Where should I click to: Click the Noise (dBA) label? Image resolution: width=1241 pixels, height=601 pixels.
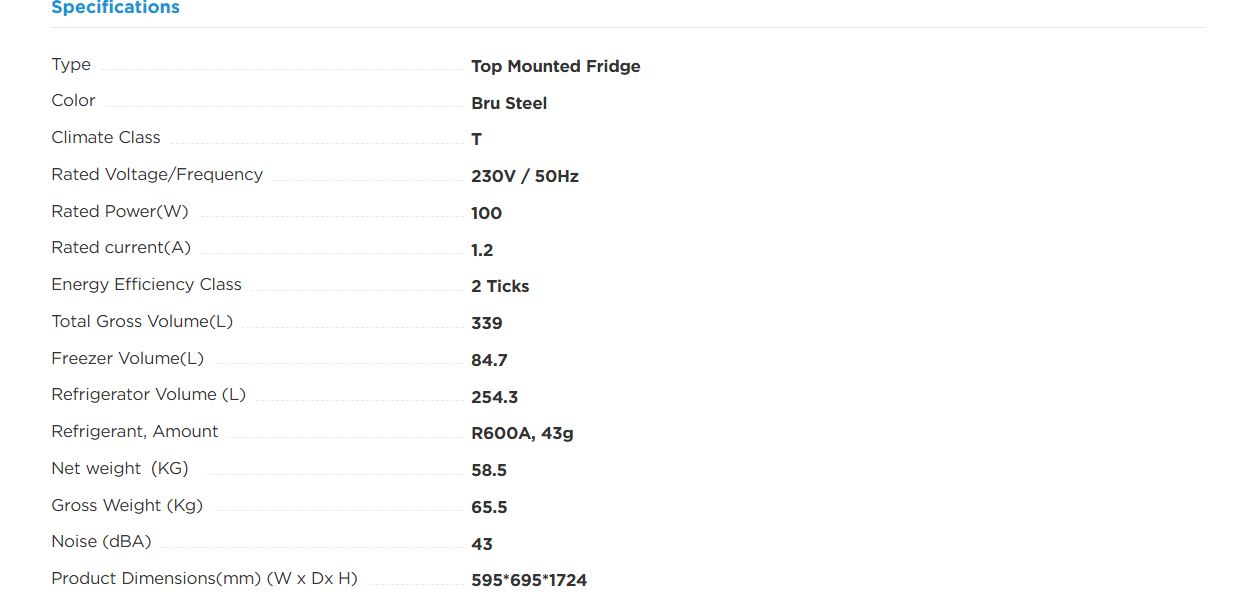[x=101, y=542]
